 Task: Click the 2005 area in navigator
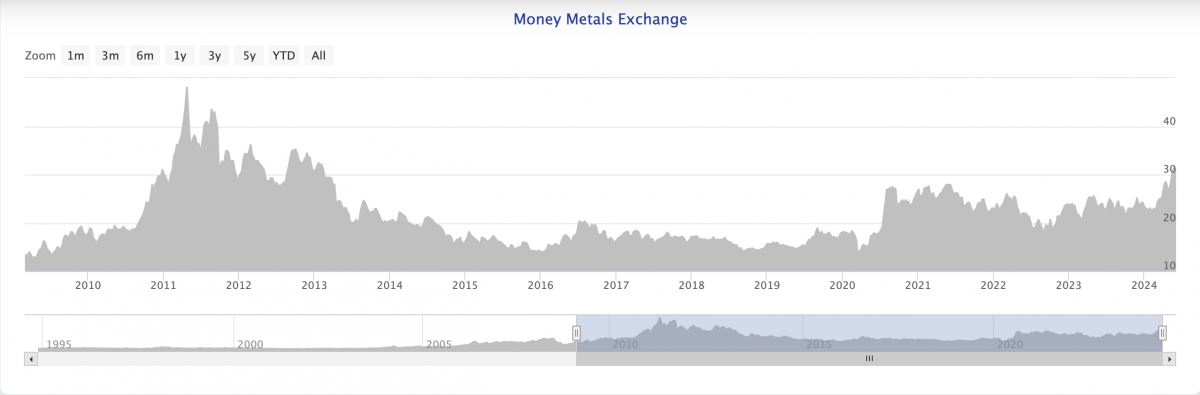pos(439,344)
